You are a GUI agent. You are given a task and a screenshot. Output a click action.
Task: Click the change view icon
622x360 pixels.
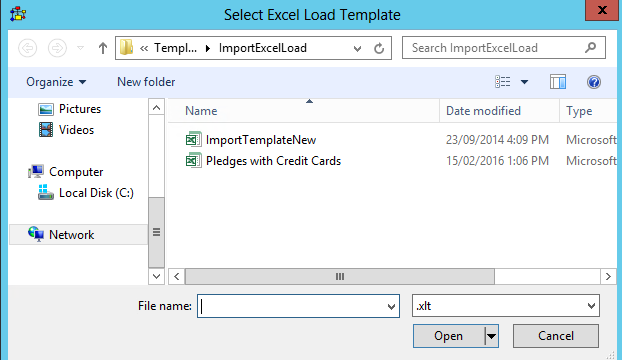click(503, 82)
